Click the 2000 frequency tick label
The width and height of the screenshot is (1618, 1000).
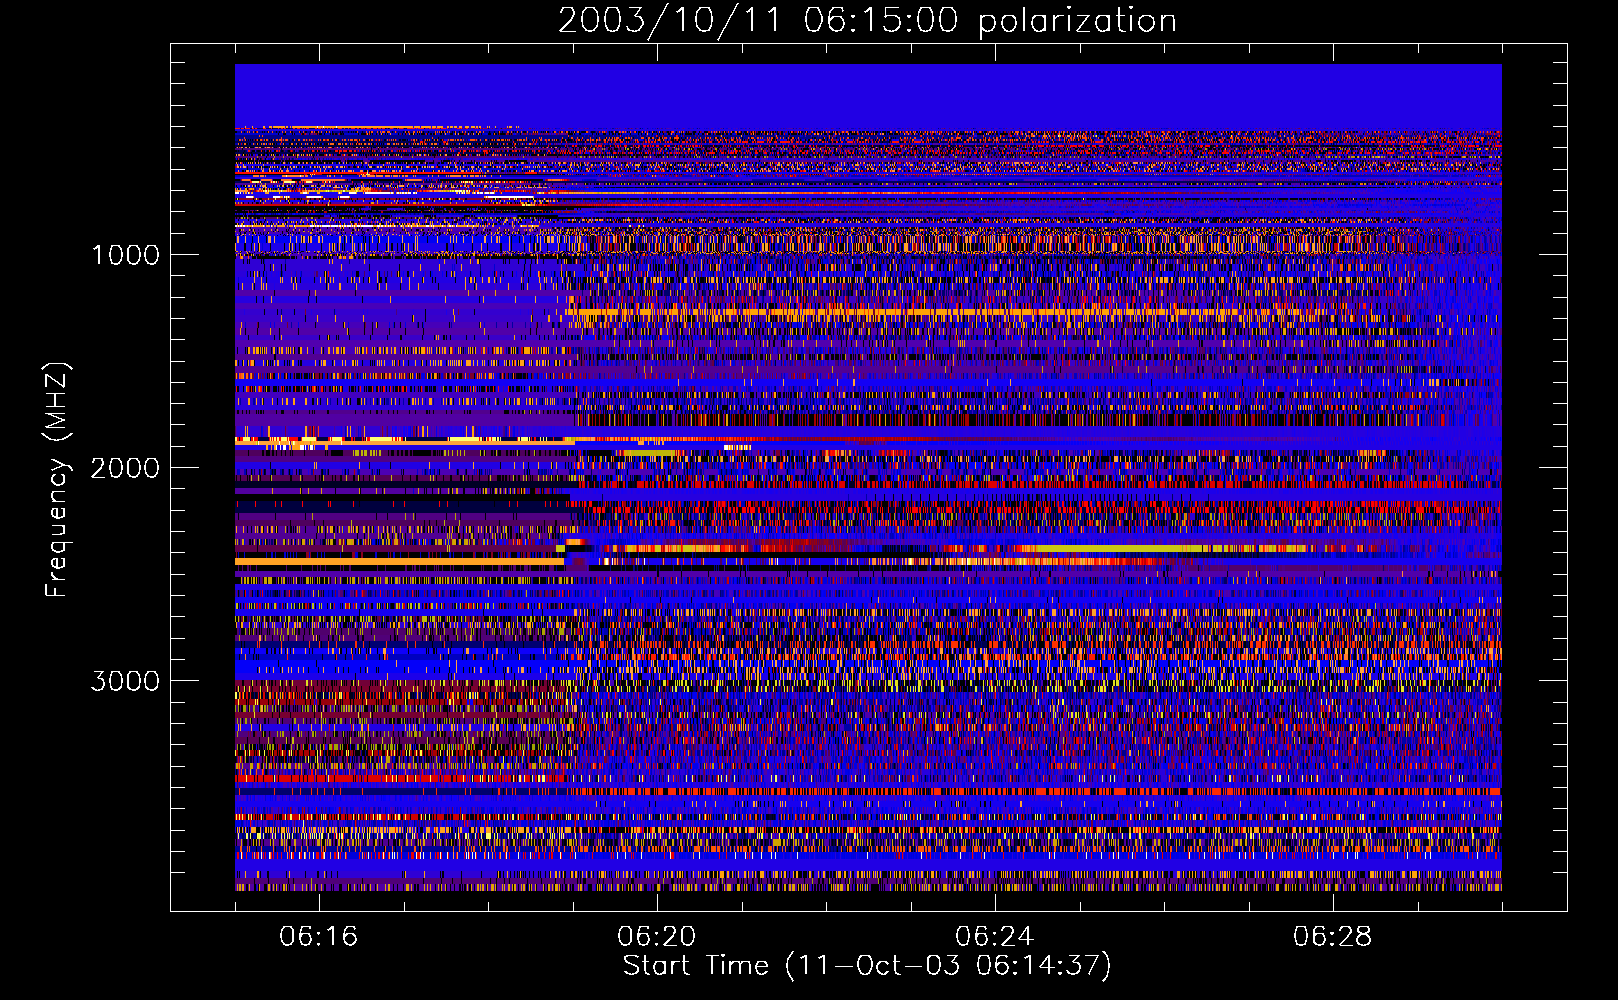click(x=125, y=468)
